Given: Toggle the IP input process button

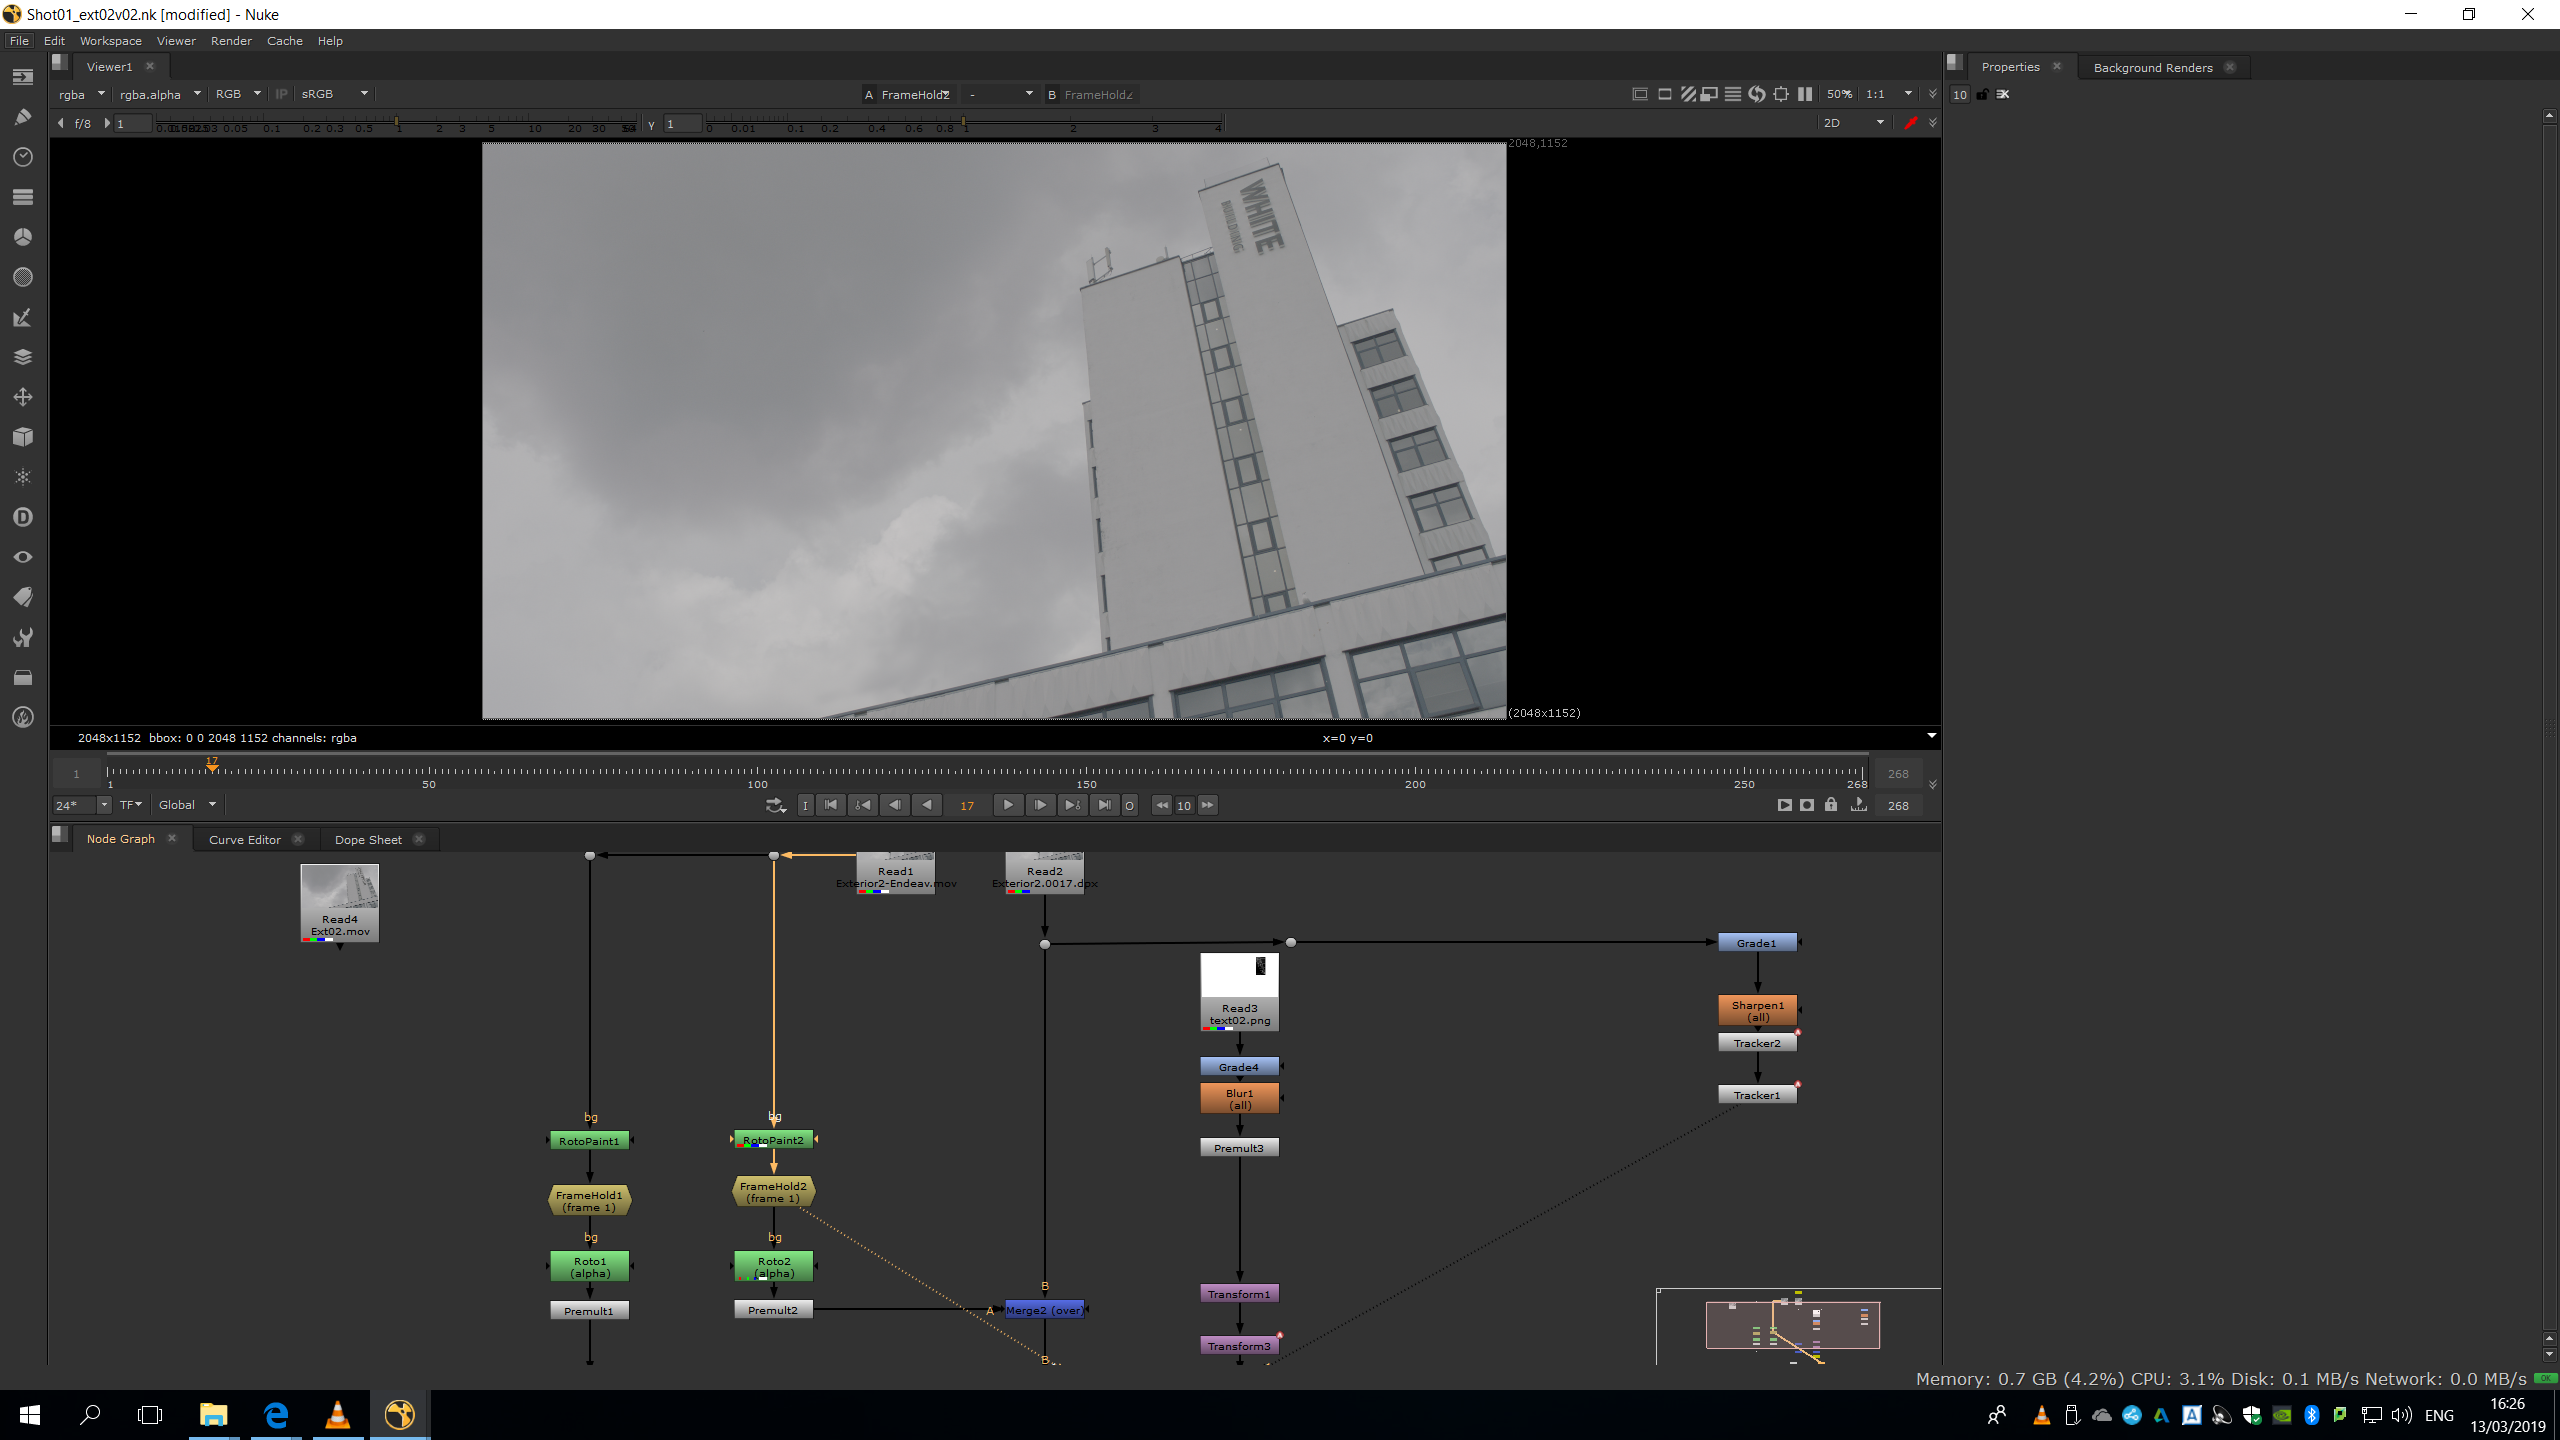Looking at the screenshot, I should tap(282, 94).
